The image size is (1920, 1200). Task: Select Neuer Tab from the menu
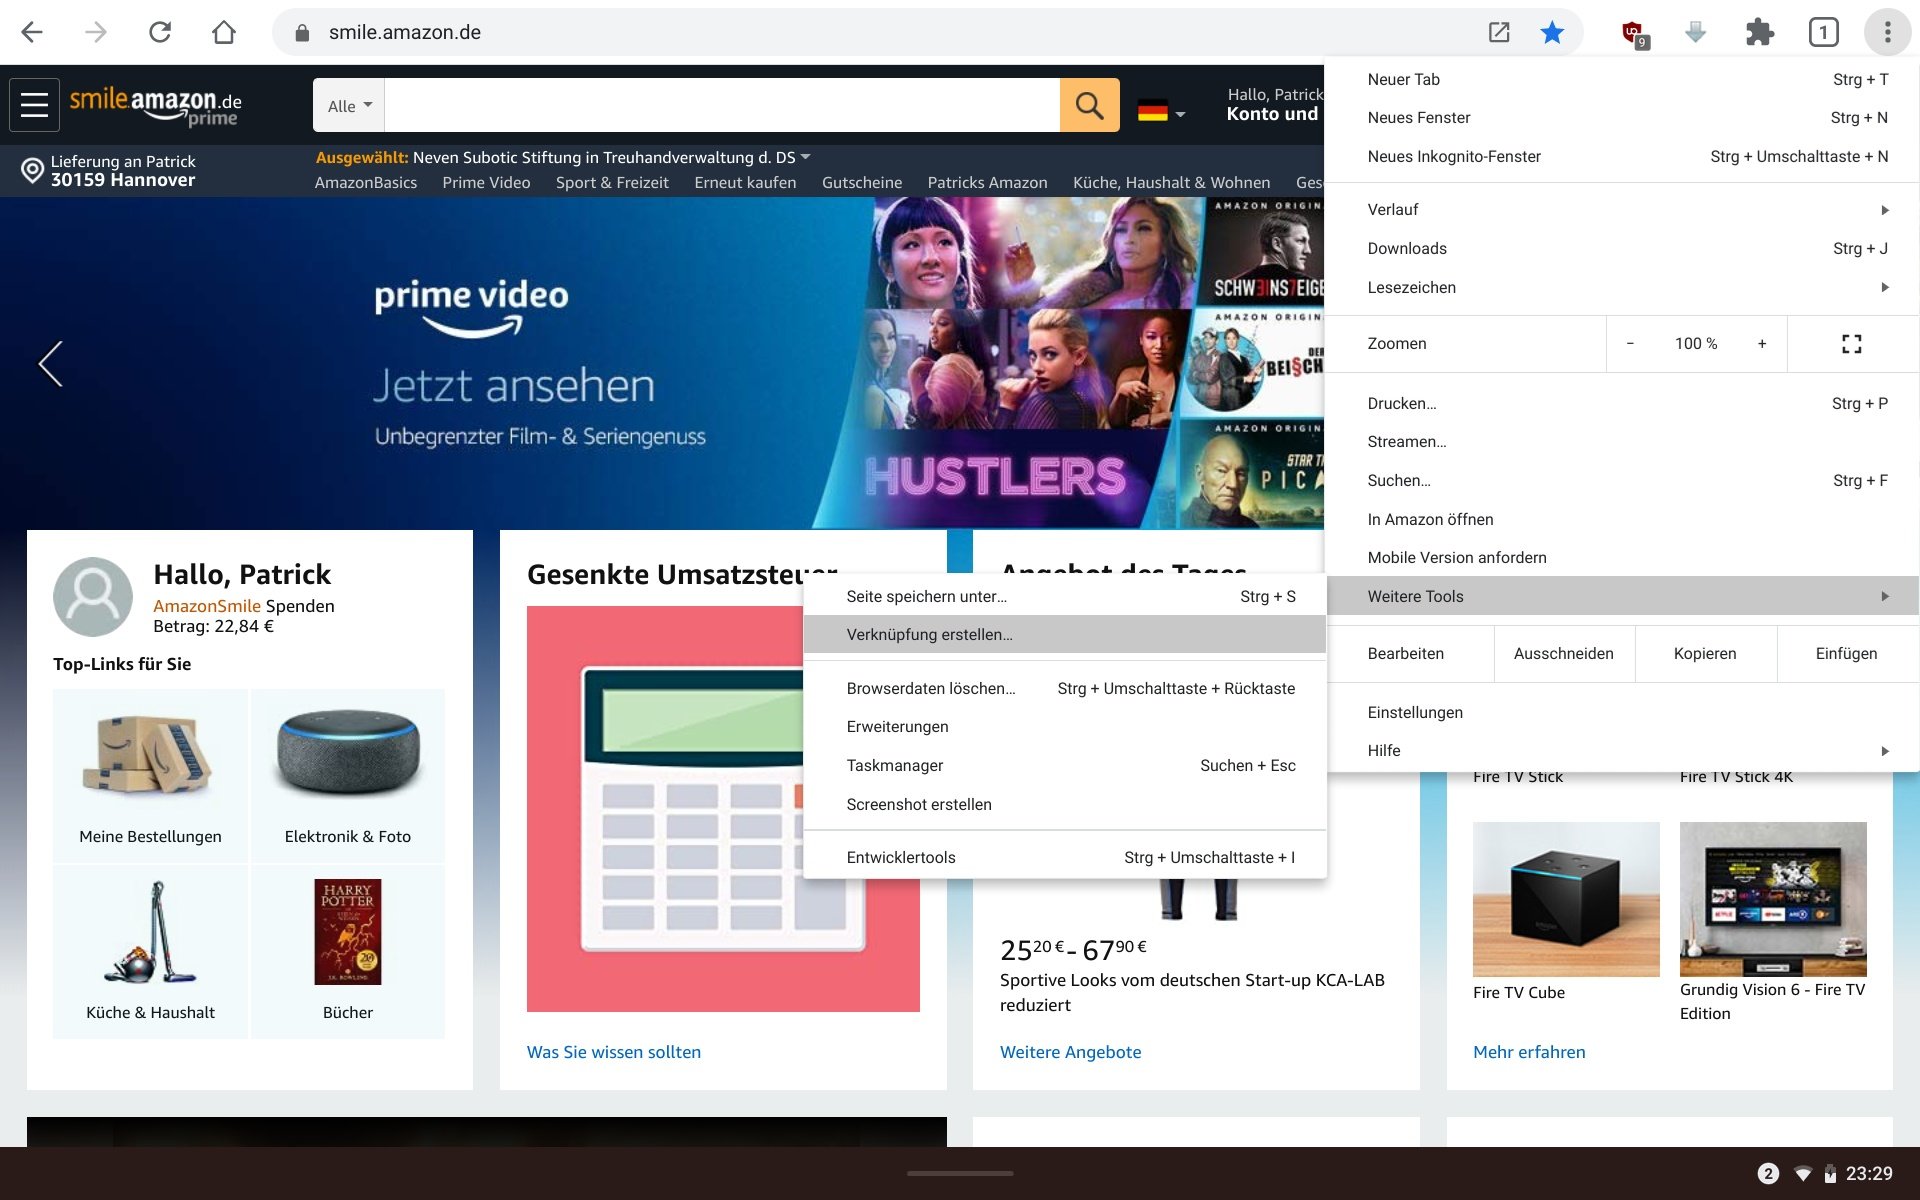1622,80
